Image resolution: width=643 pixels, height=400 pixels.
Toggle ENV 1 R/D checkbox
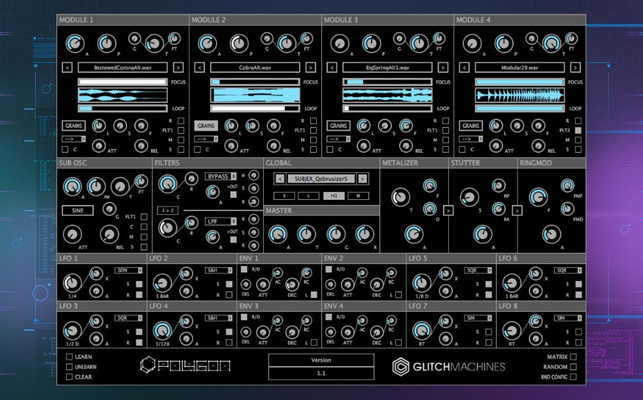click(x=244, y=270)
